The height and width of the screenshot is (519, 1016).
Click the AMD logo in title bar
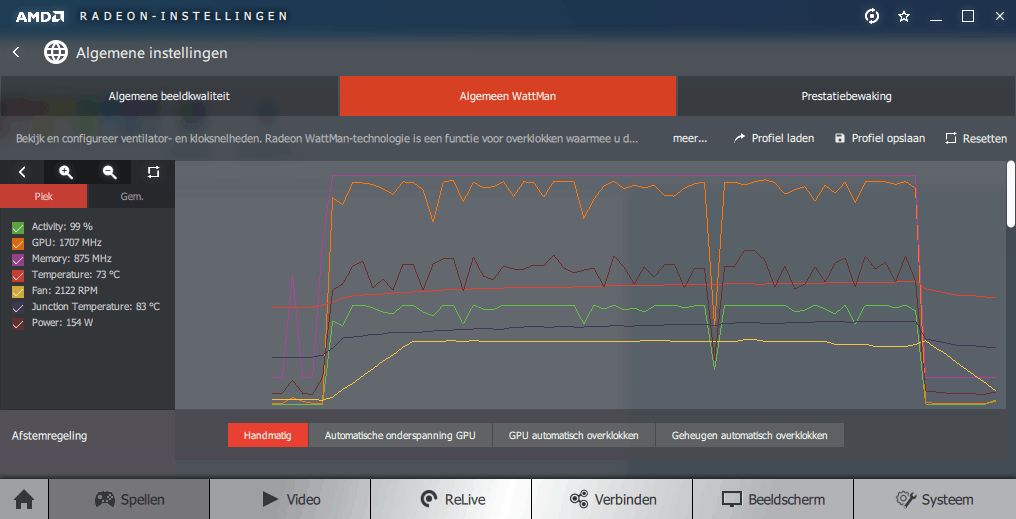pos(40,16)
